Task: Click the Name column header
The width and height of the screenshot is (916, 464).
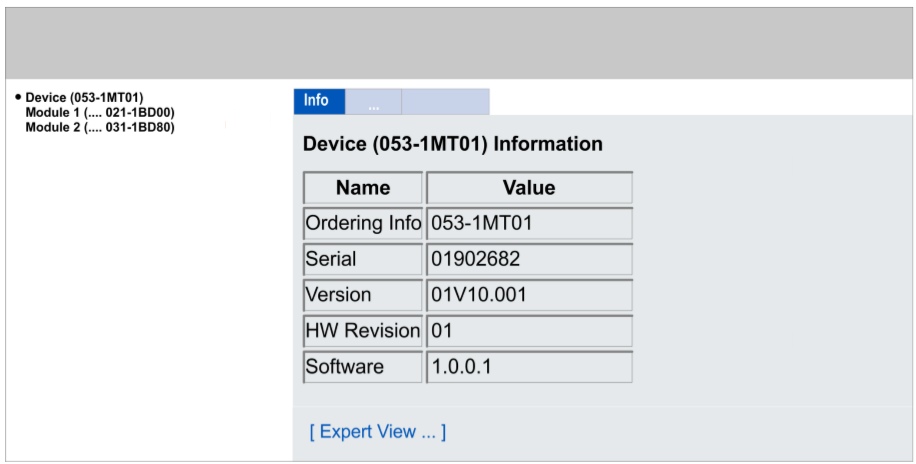Action: 363,188
